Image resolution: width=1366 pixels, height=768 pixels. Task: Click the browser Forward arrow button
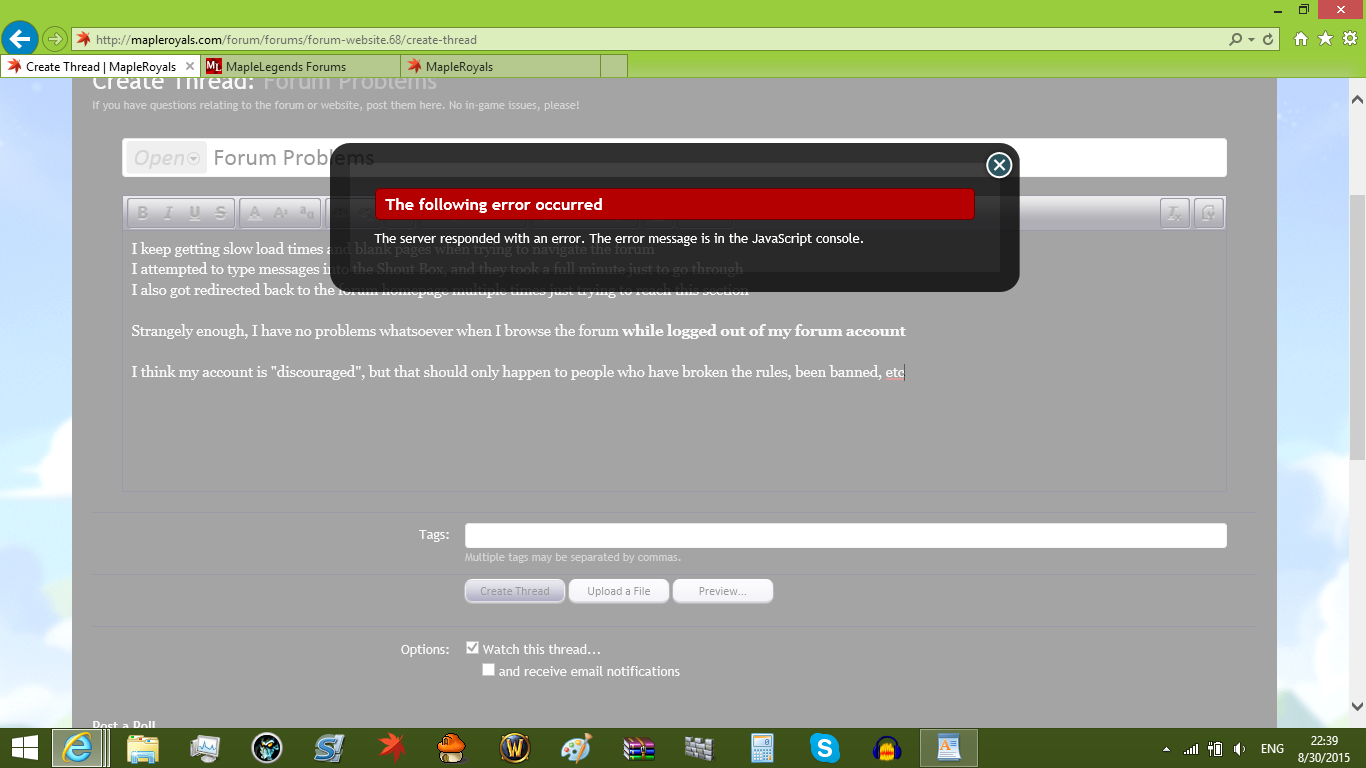55,39
